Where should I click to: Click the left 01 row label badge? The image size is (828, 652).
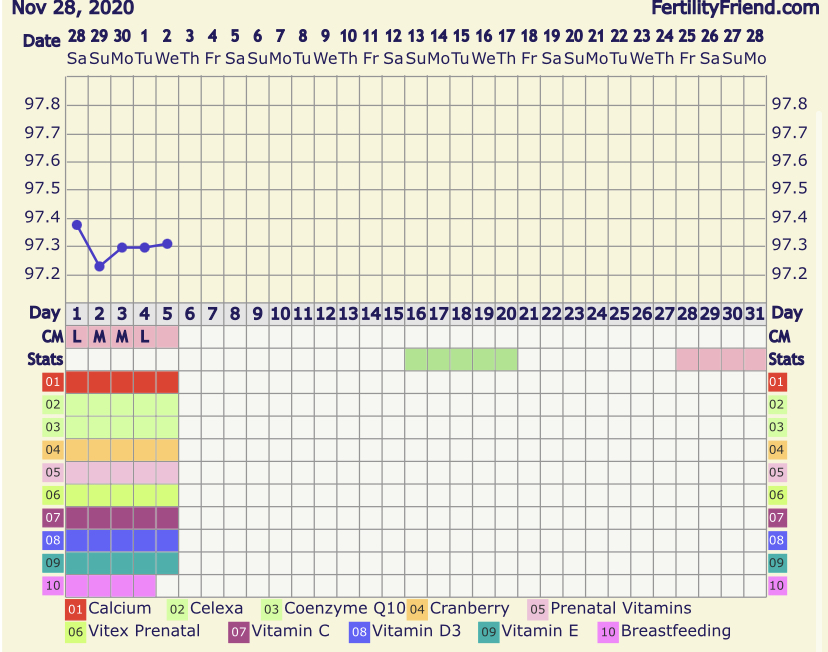[x=53, y=382]
